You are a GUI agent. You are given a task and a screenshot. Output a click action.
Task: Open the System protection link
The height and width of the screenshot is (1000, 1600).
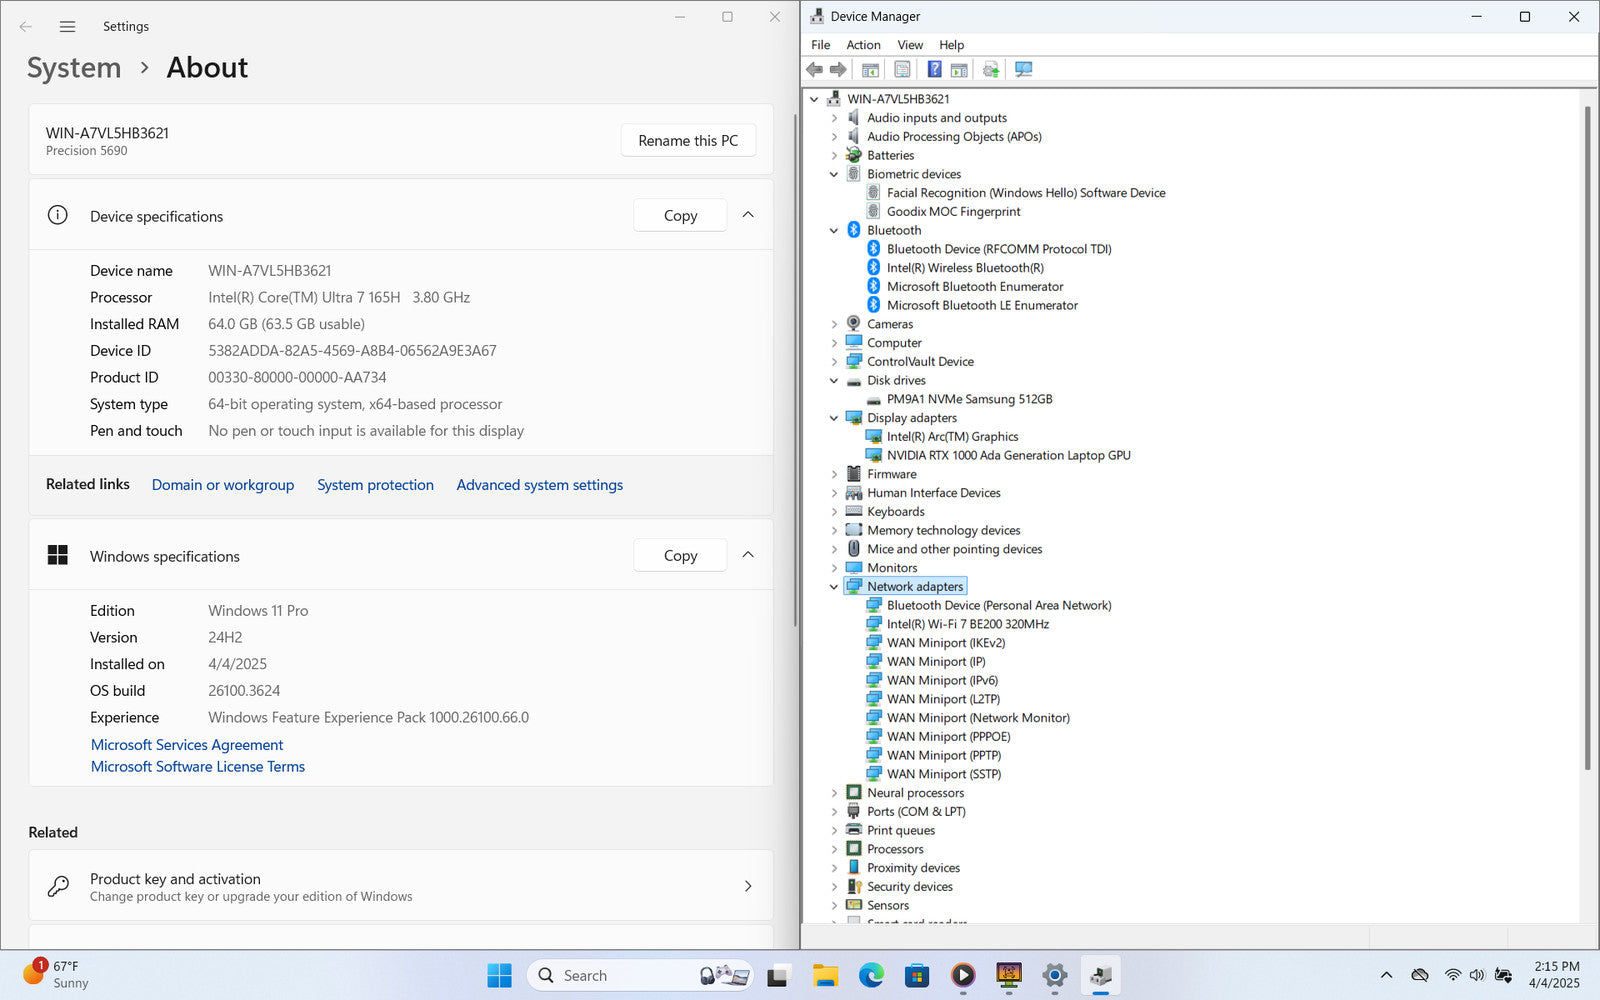(x=375, y=485)
